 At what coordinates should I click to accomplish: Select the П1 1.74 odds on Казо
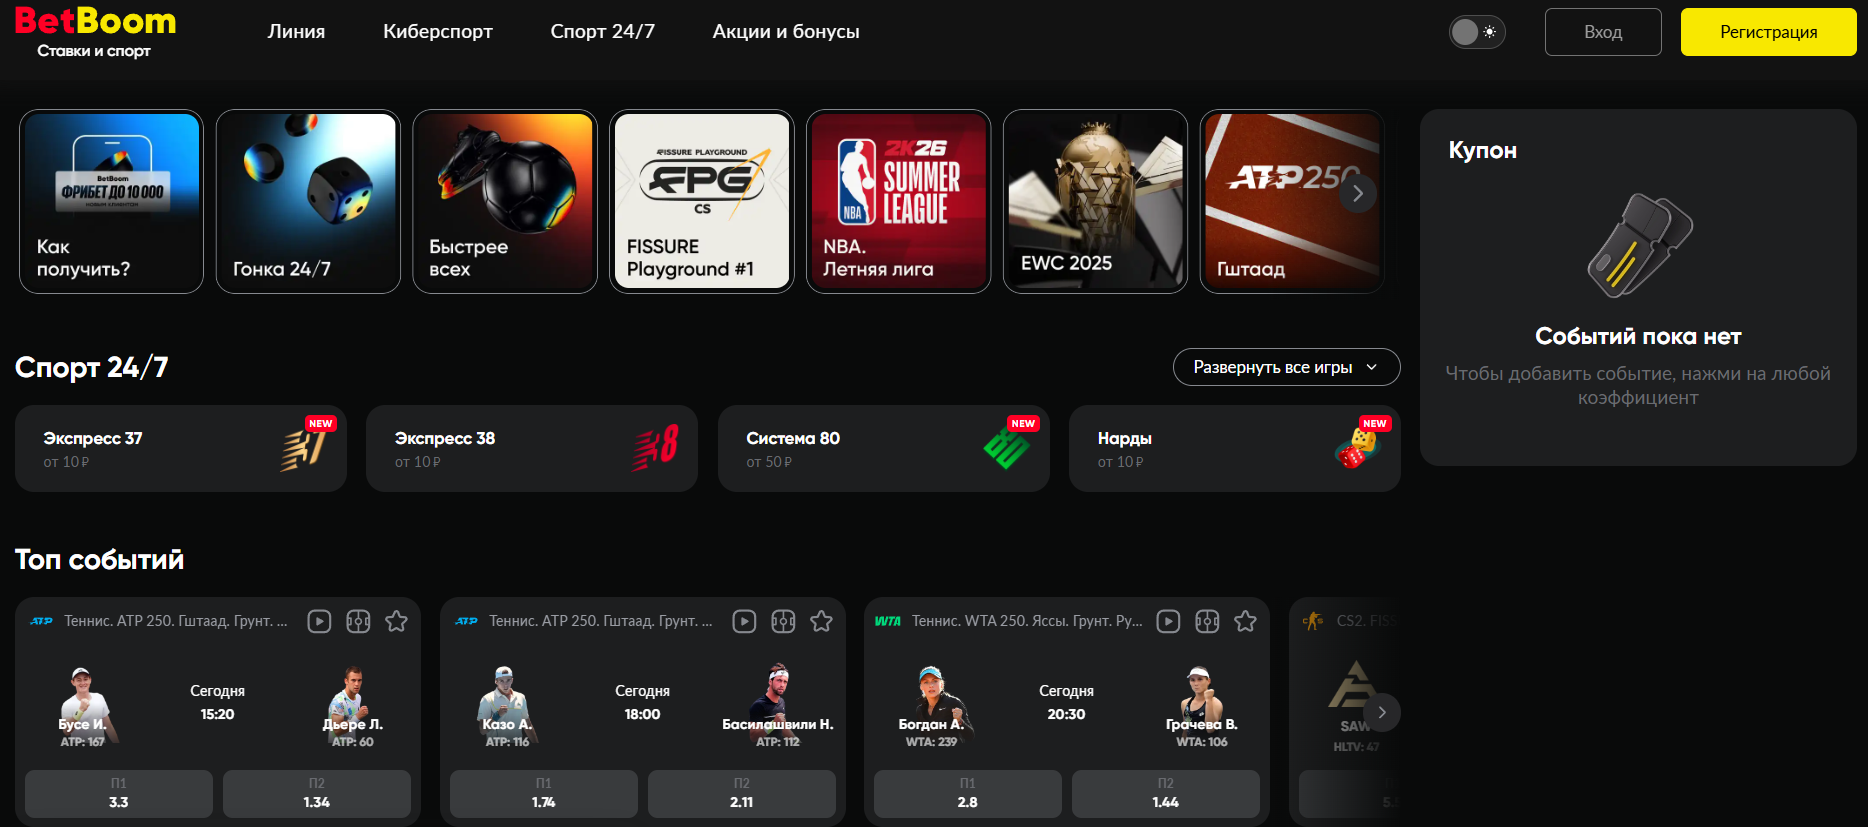click(x=544, y=794)
